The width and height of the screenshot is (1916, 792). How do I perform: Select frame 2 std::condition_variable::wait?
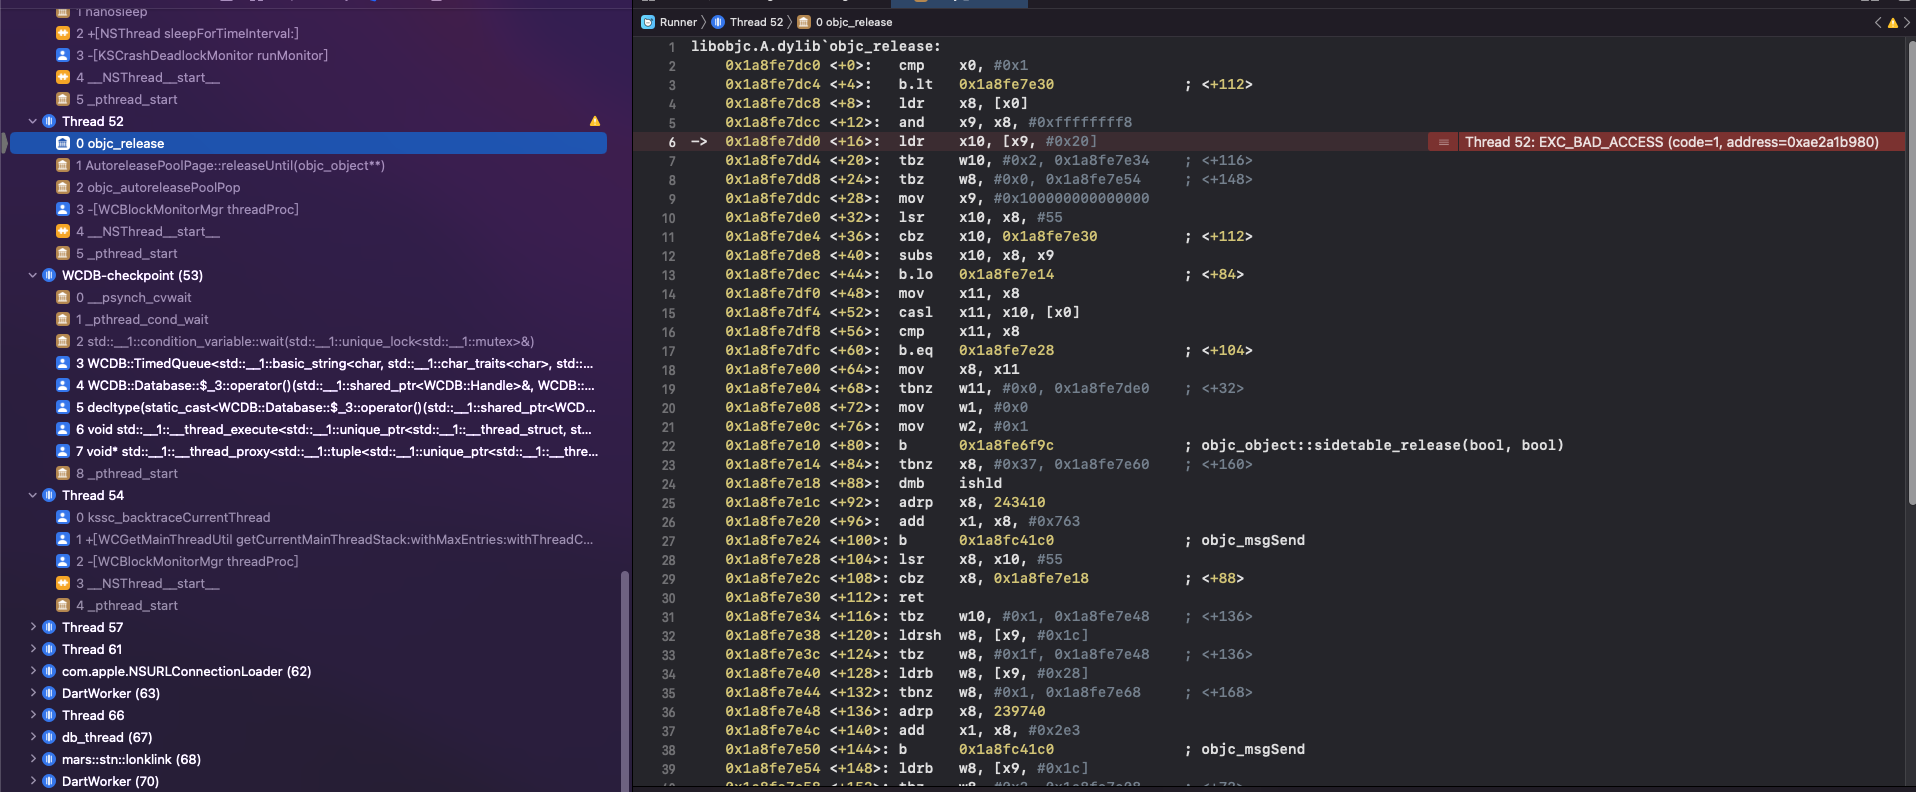tap(305, 341)
